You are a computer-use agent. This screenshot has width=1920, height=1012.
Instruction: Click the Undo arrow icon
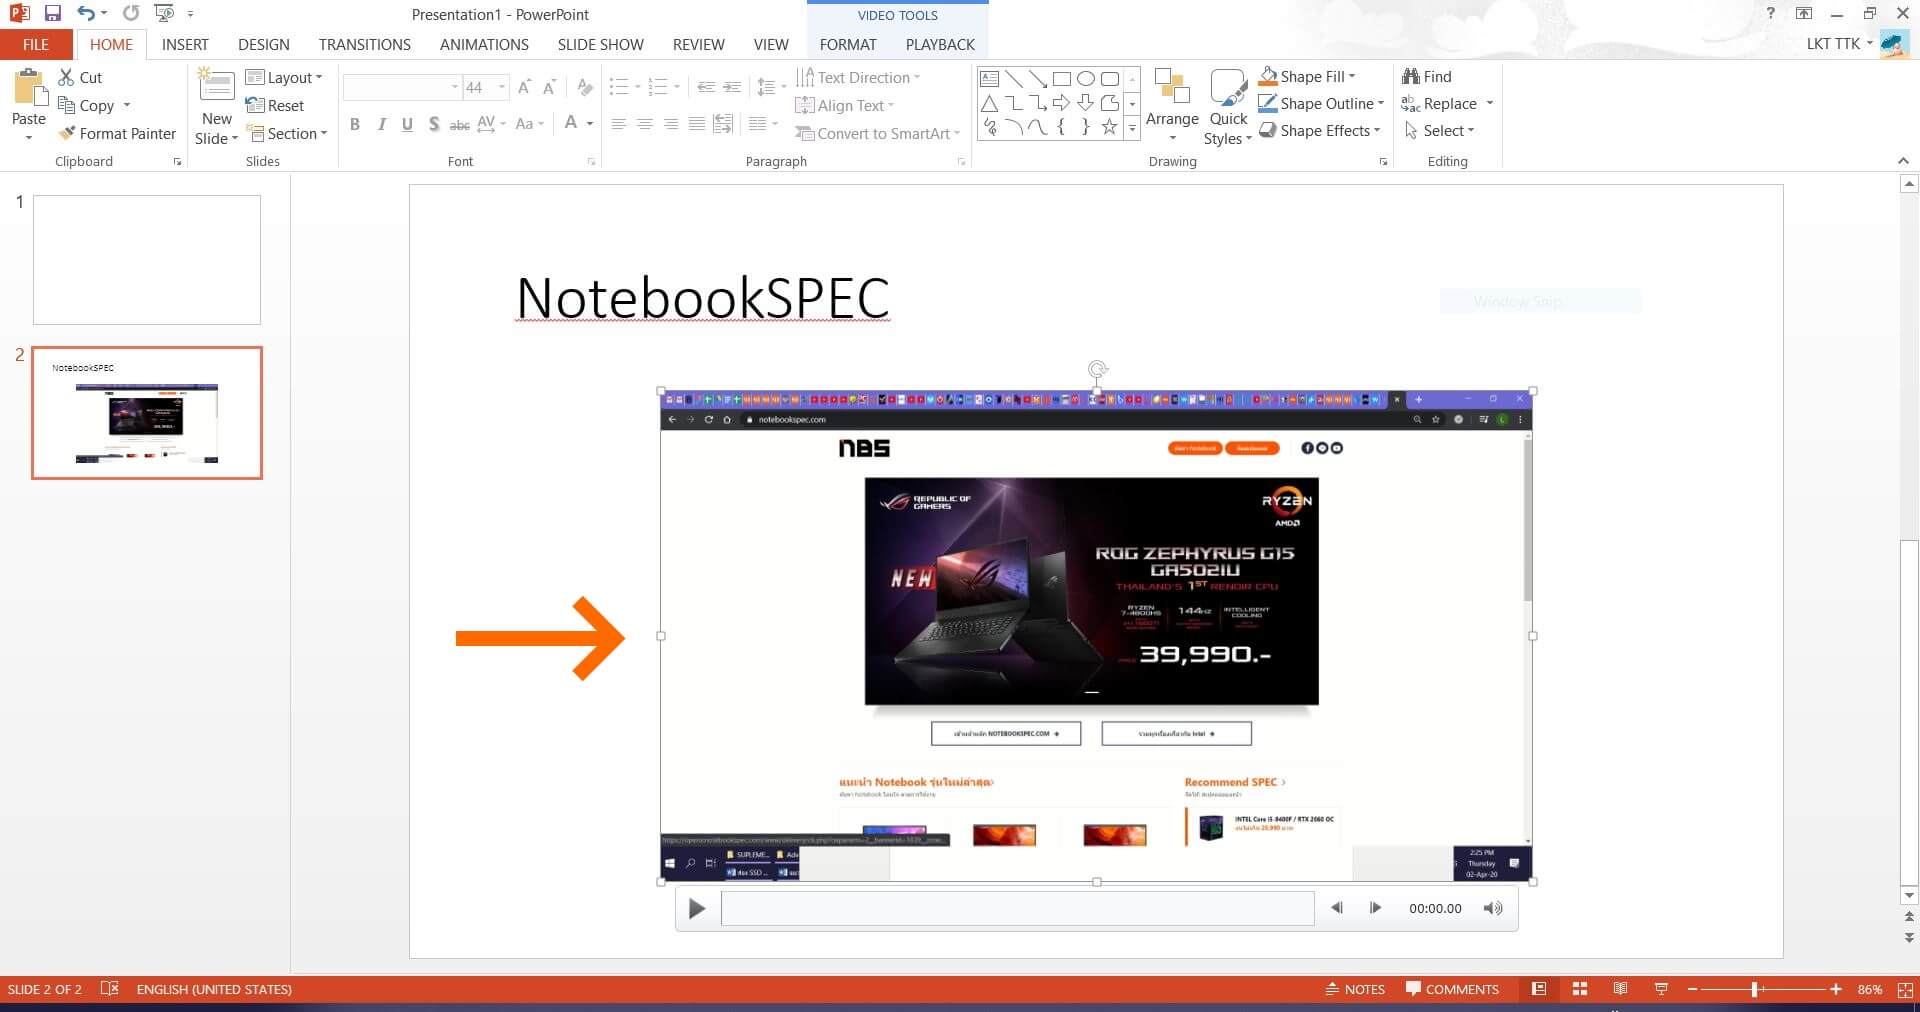87,14
